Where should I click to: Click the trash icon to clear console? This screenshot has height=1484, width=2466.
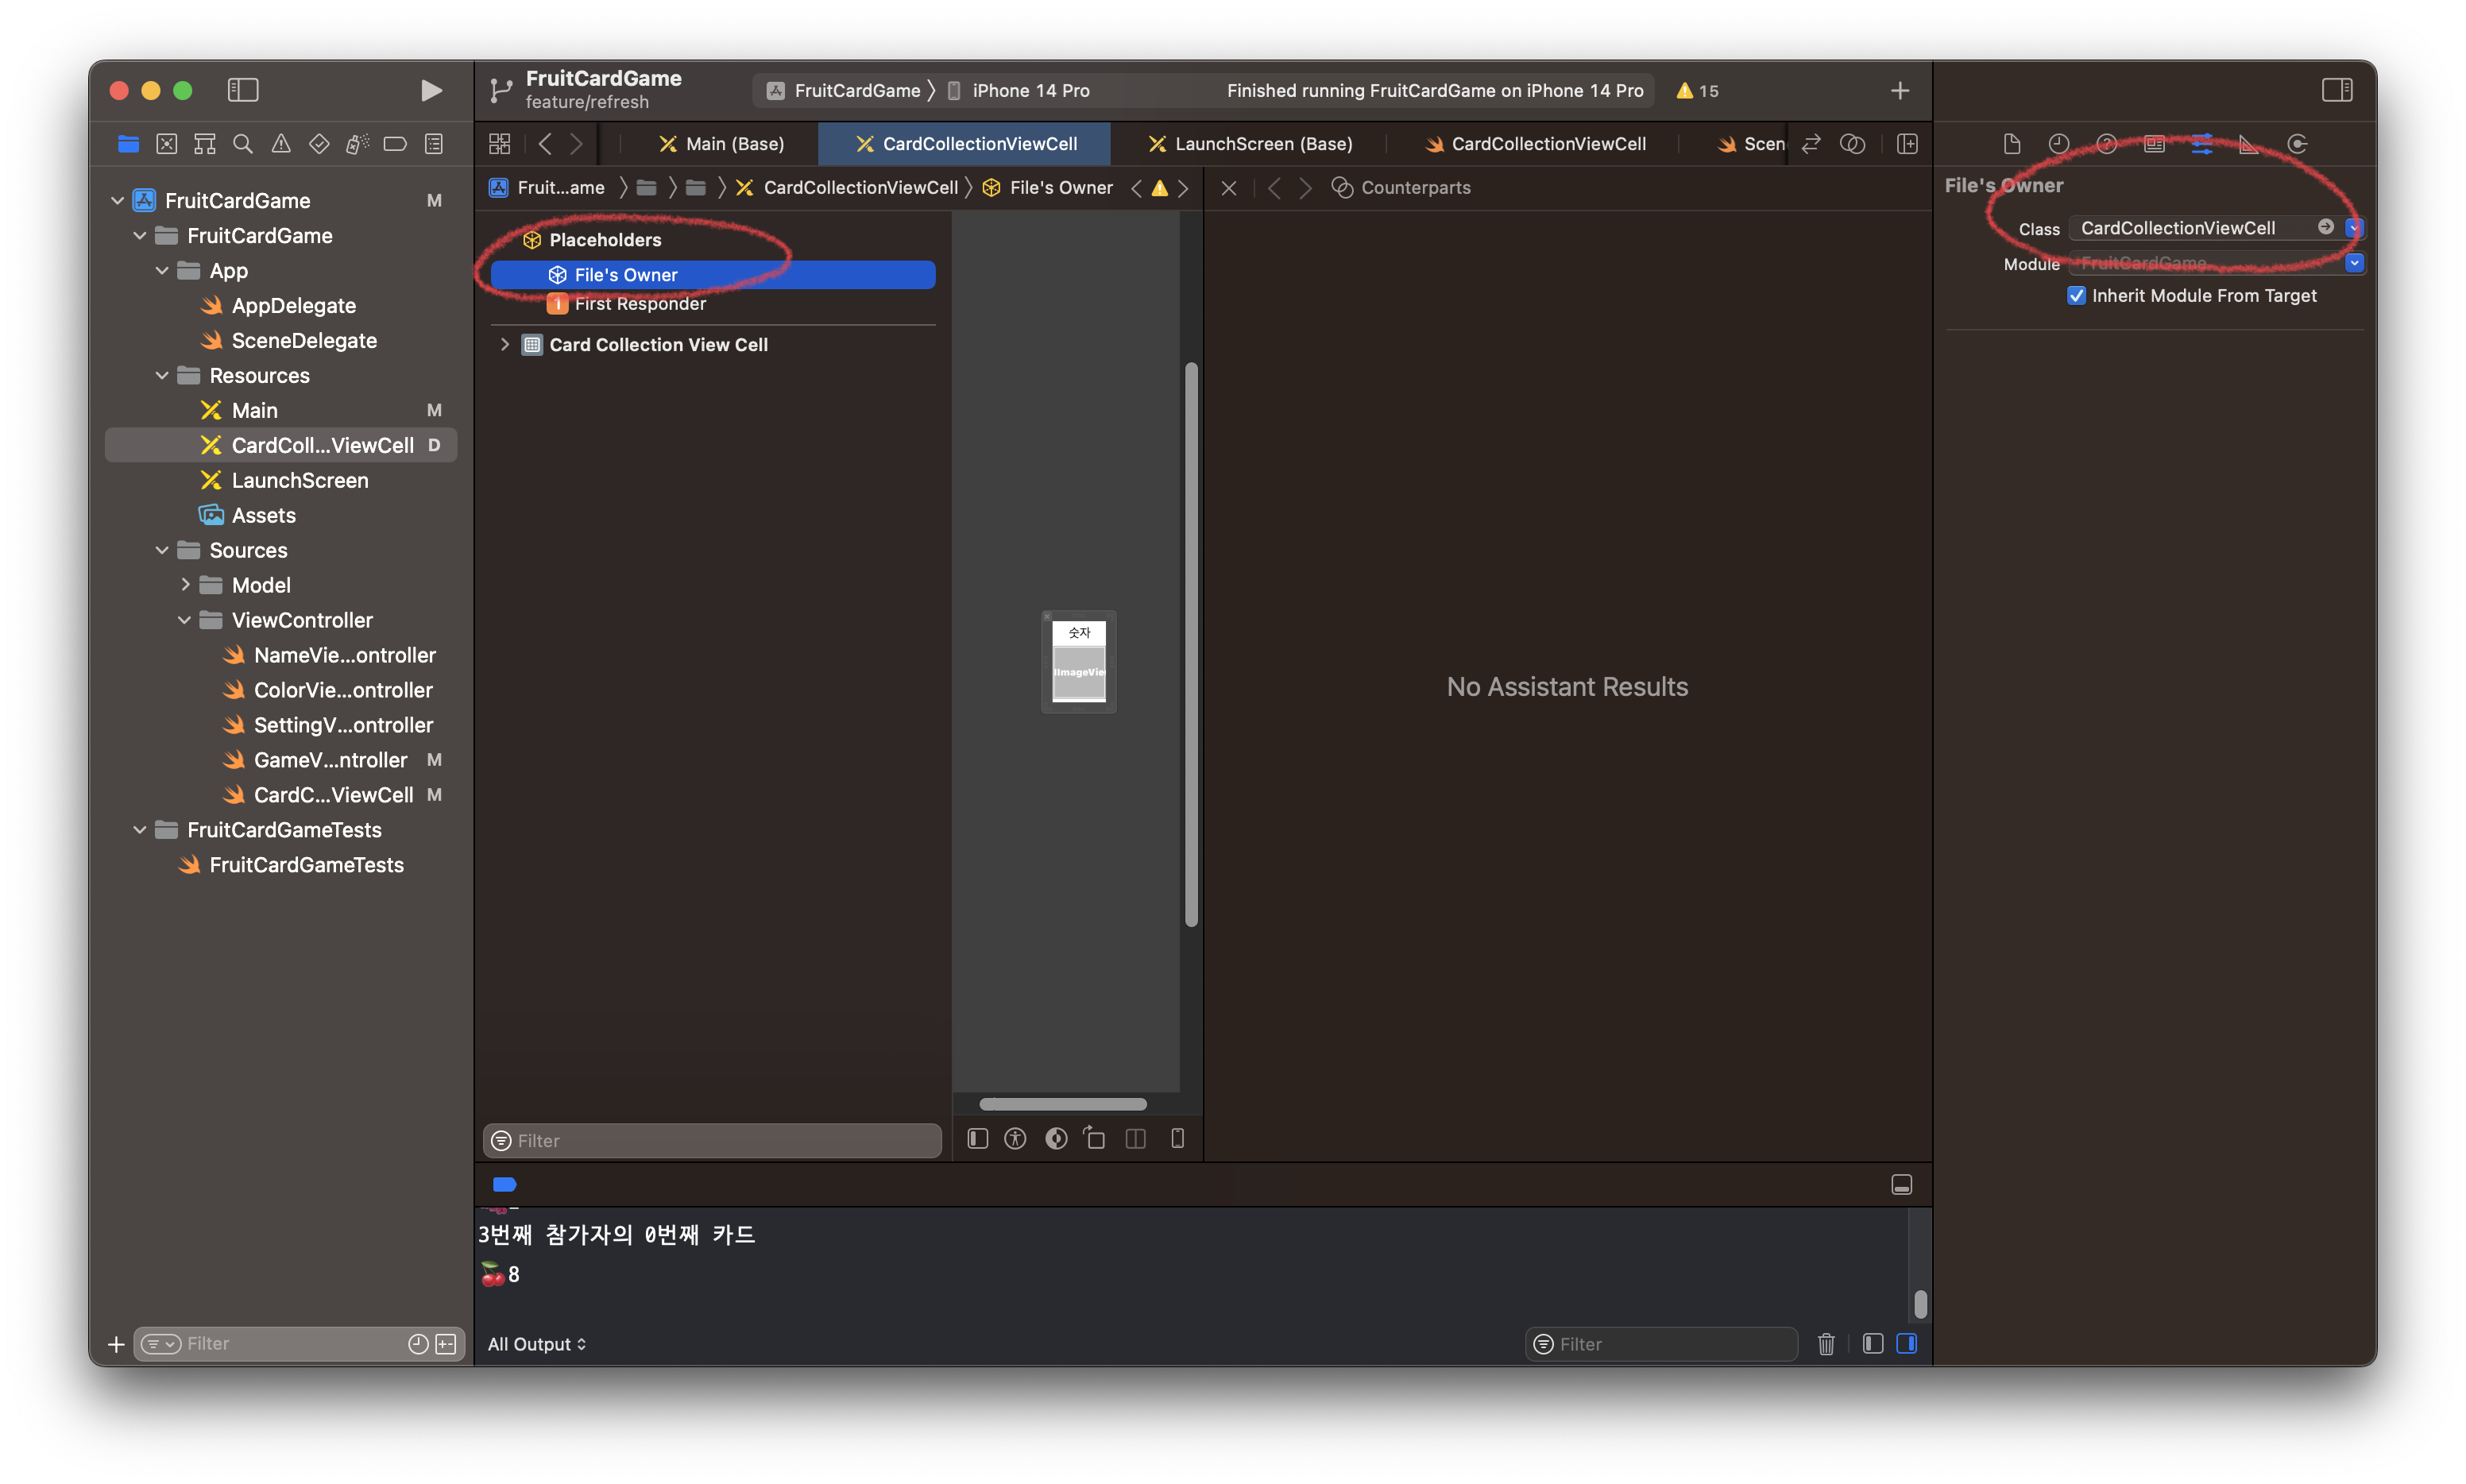point(1826,1344)
